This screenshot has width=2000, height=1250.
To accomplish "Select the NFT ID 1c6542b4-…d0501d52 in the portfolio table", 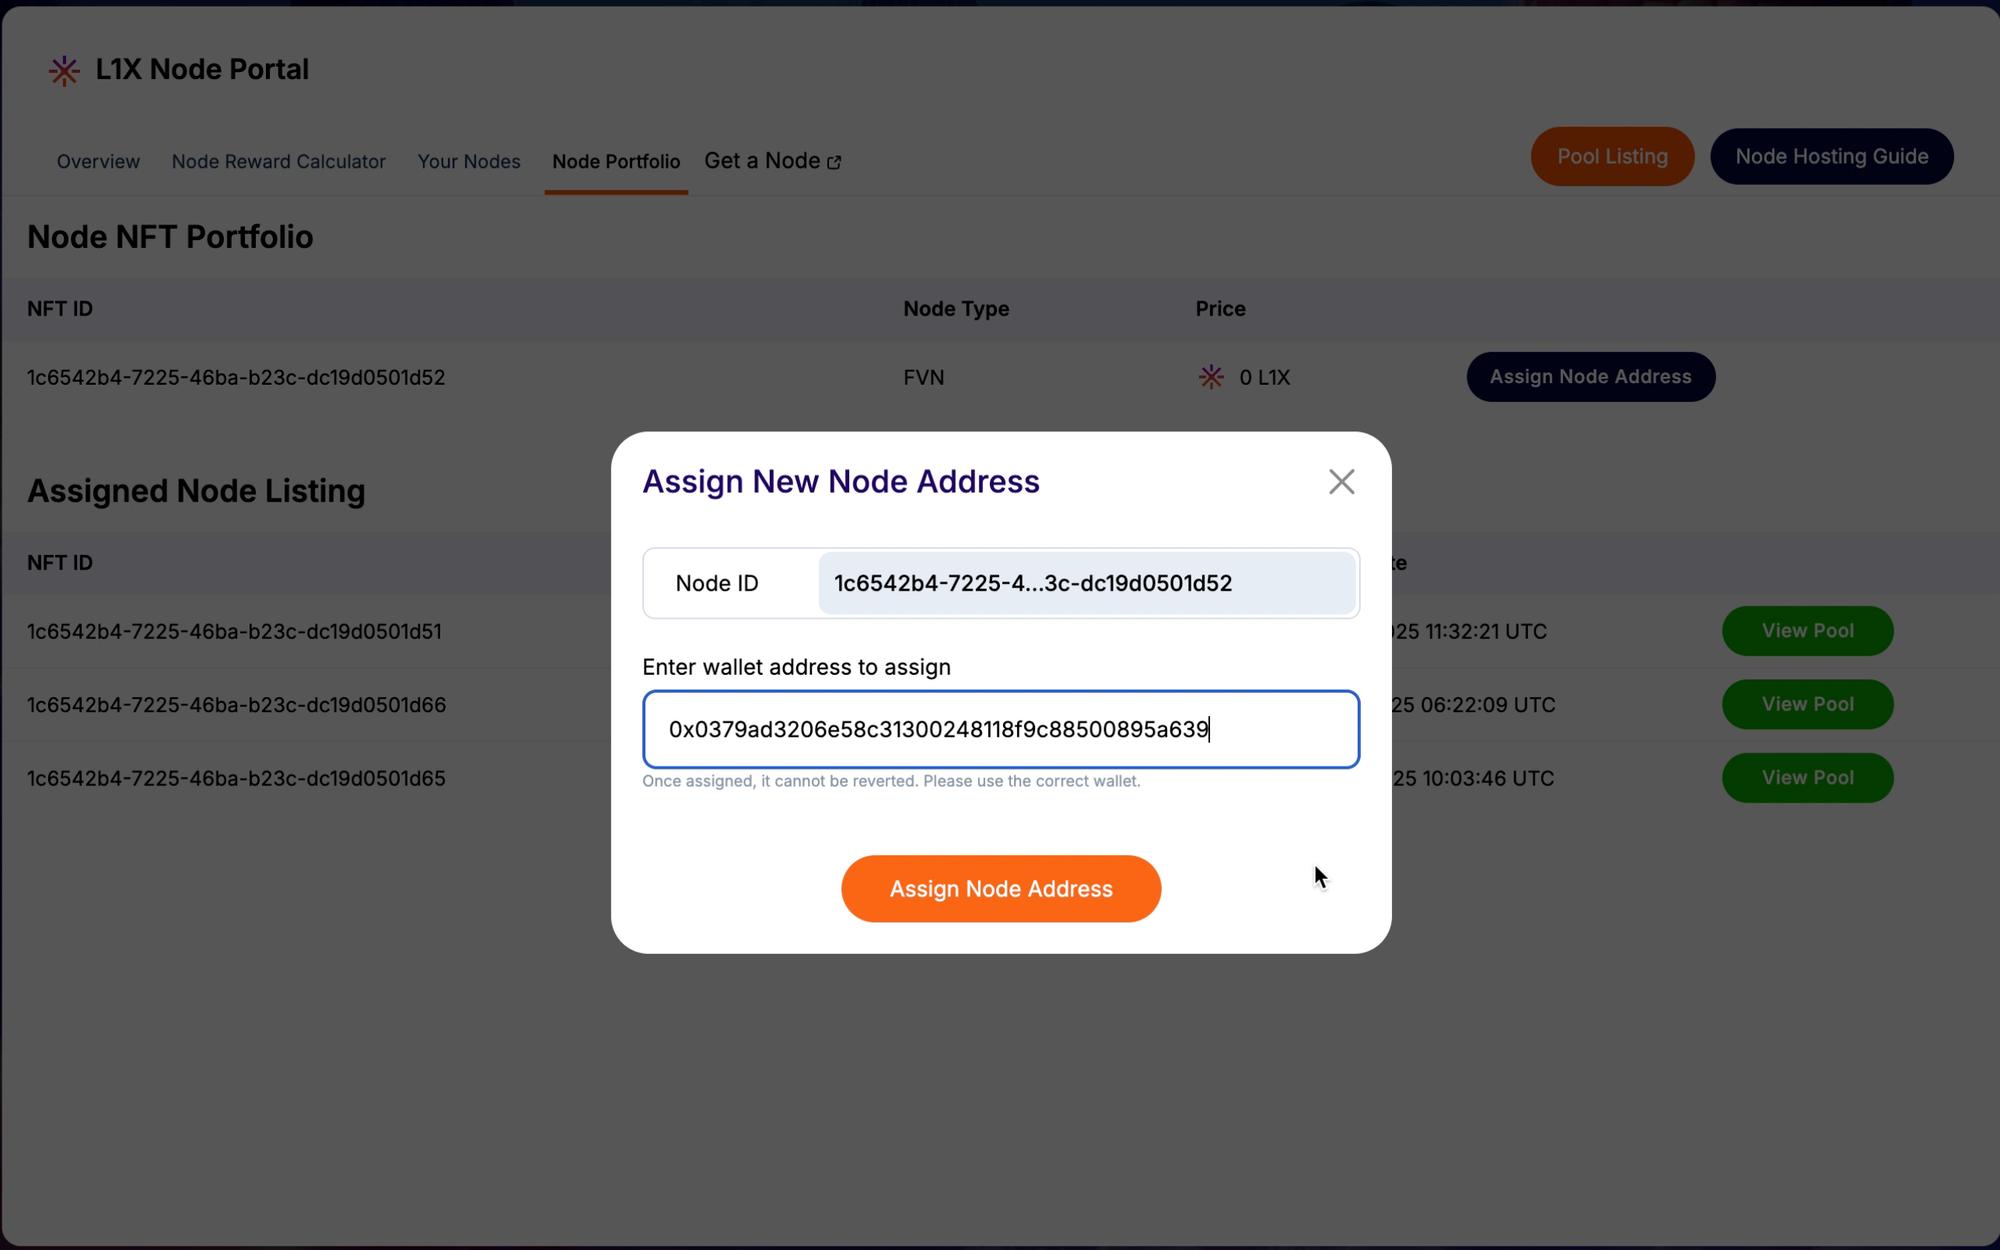I will pos(236,377).
